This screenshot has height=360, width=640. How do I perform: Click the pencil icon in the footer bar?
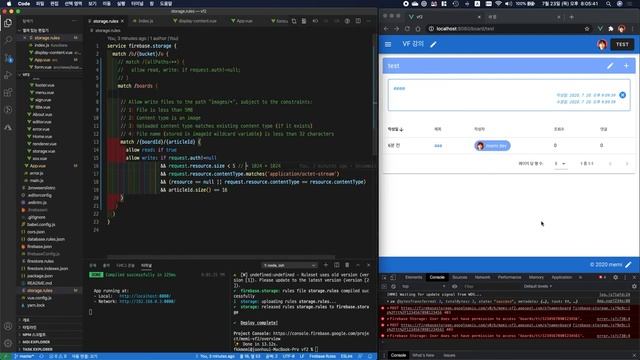(x=628, y=265)
